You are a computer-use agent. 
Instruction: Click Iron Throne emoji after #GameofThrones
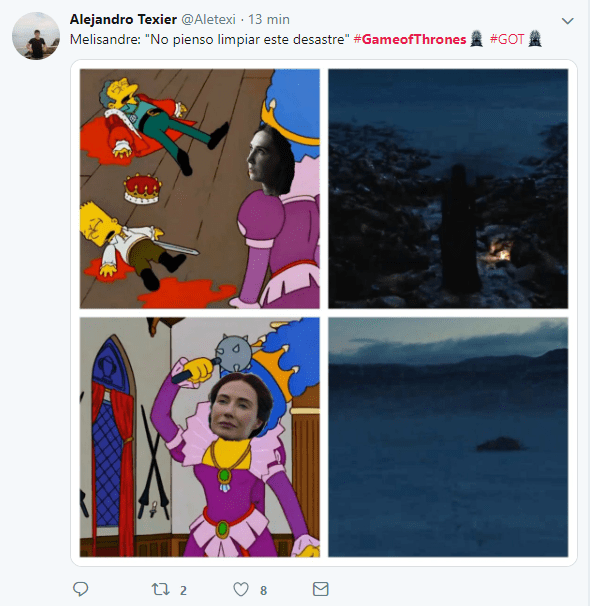[476, 39]
